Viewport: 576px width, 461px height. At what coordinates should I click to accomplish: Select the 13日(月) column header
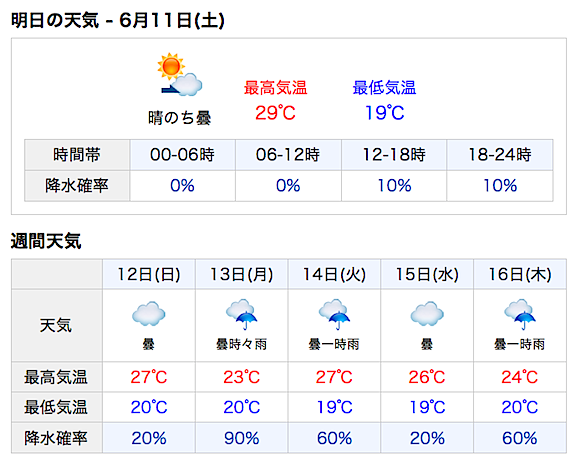pyautogui.click(x=242, y=274)
